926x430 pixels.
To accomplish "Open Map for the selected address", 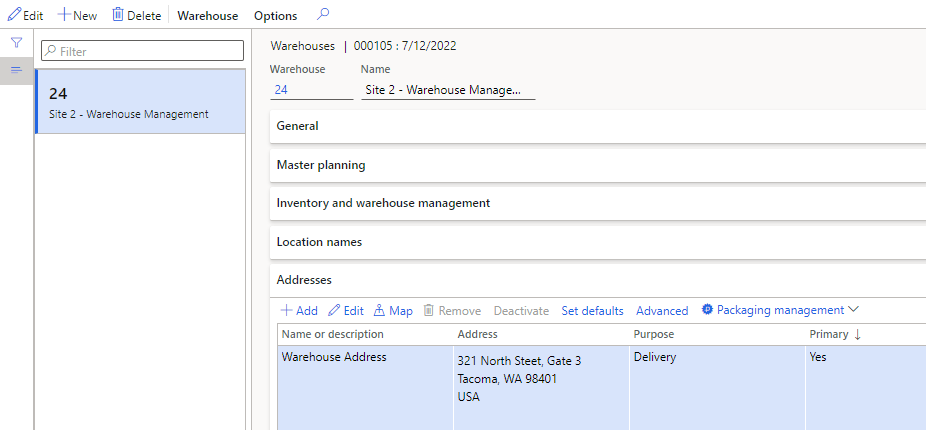I will [x=393, y=311].
